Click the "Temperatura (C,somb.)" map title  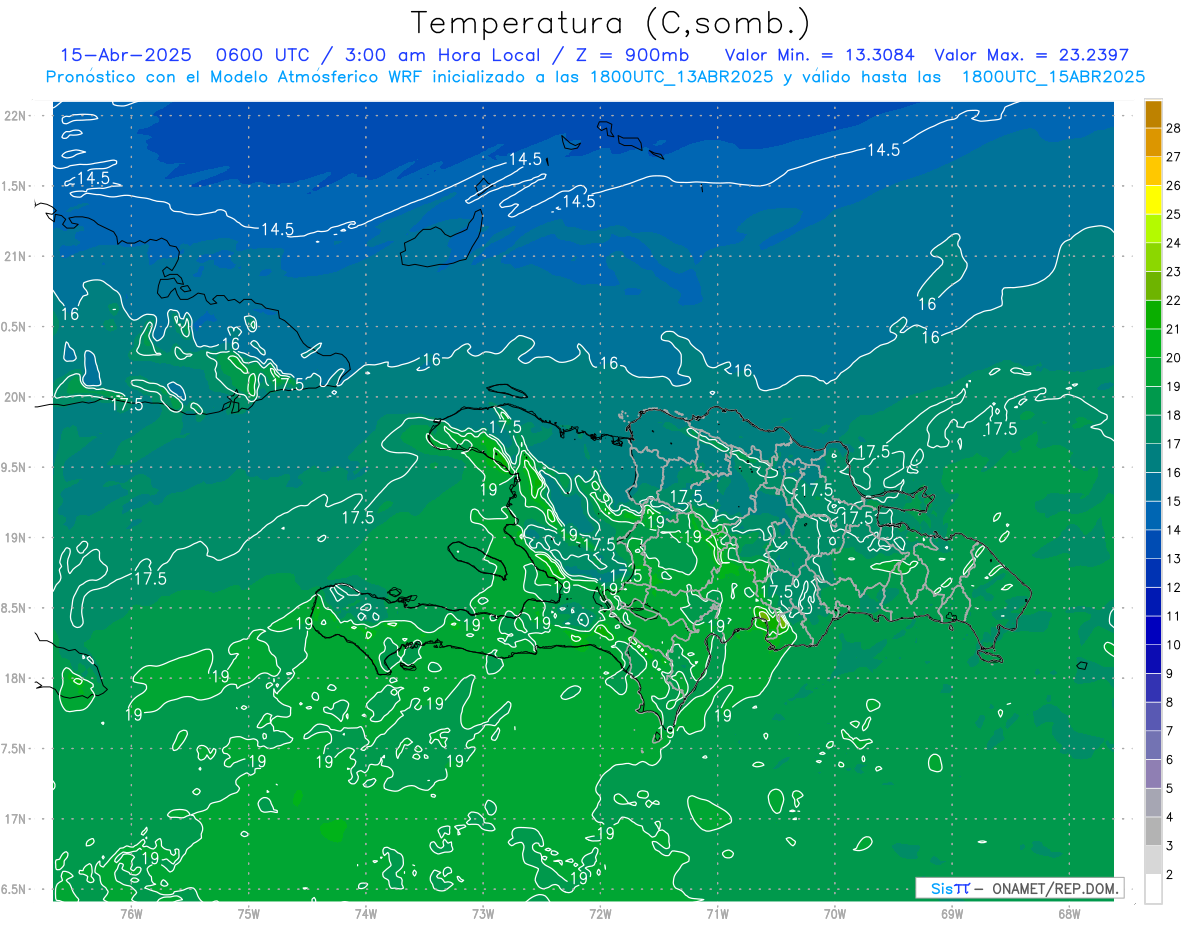tap(611, 23)
